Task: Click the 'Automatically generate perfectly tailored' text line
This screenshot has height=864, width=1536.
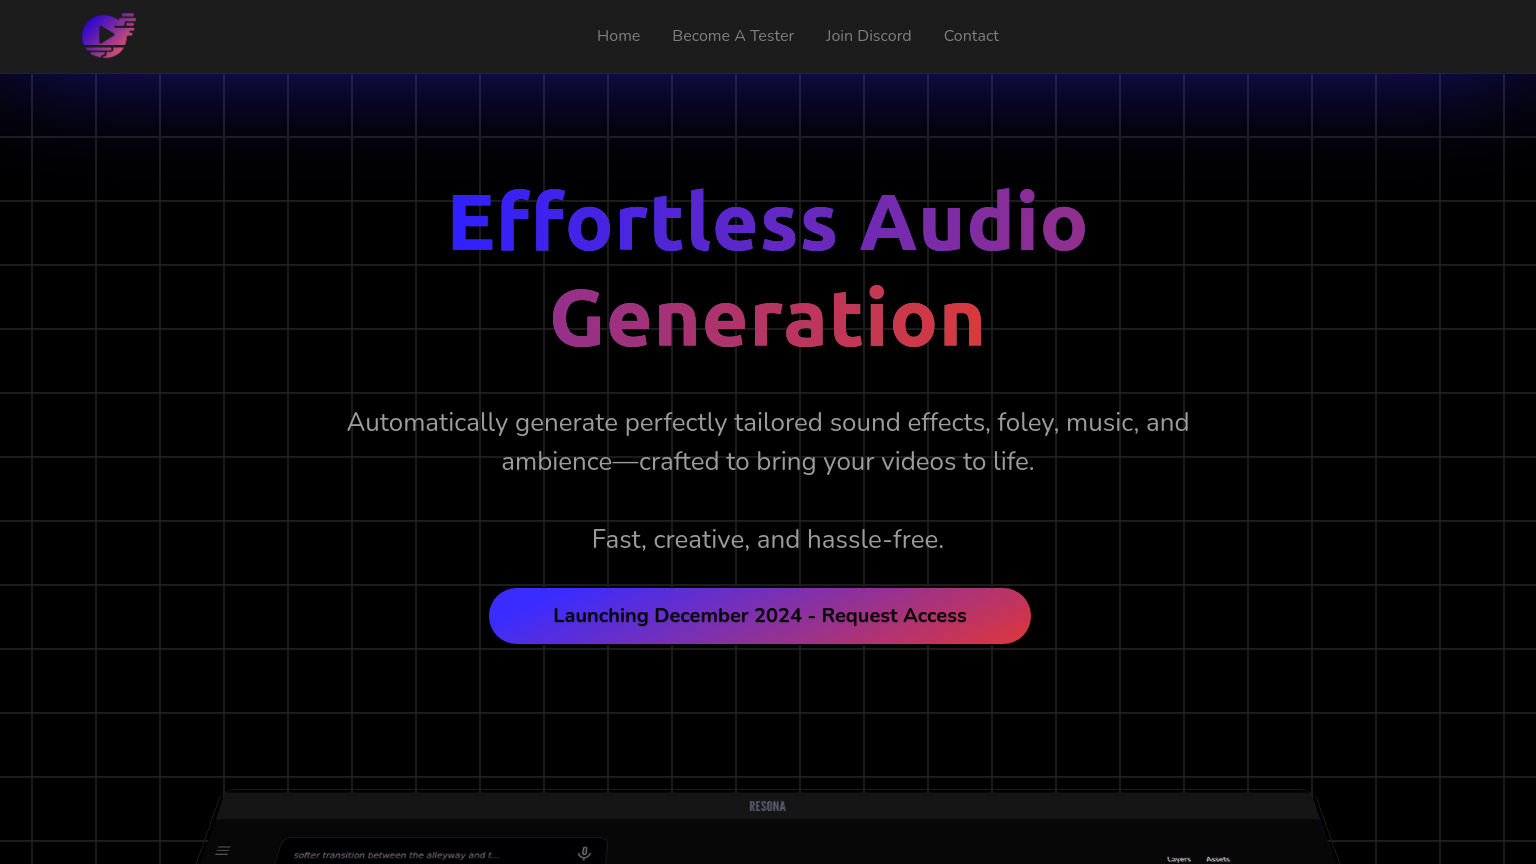Action: point(767,422)
